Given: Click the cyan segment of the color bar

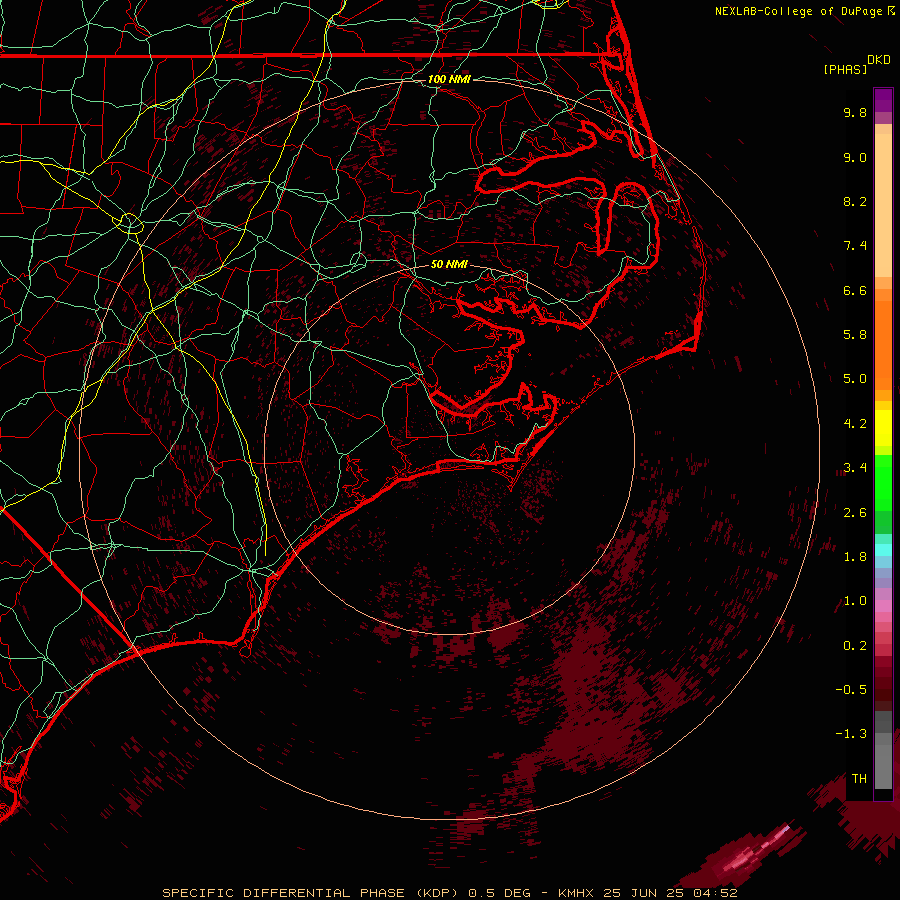Looking at the screenshot, I should click(883, 550).
